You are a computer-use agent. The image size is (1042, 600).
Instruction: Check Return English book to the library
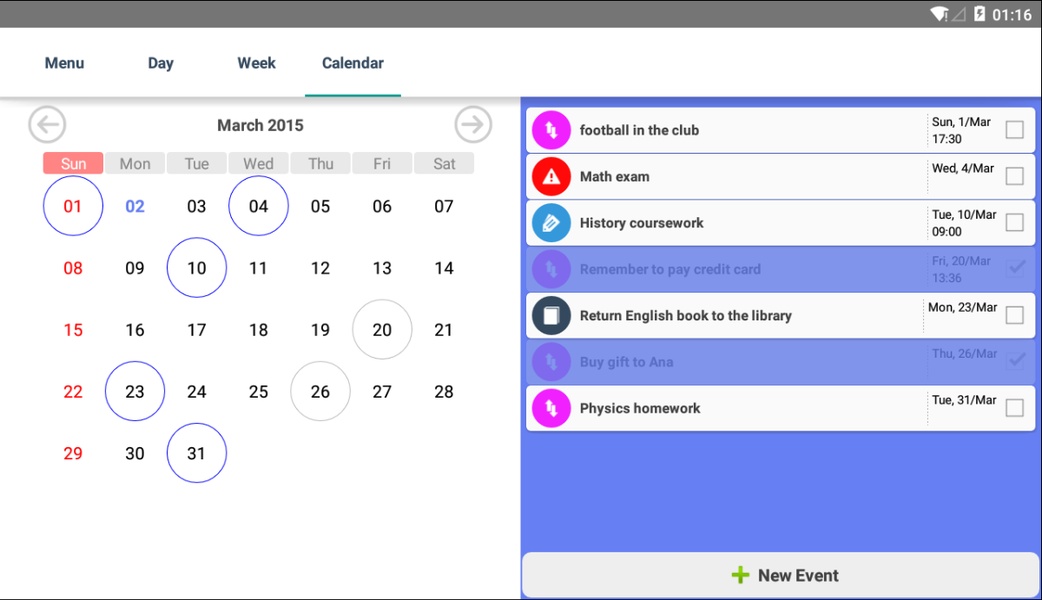click(1015, 315)
